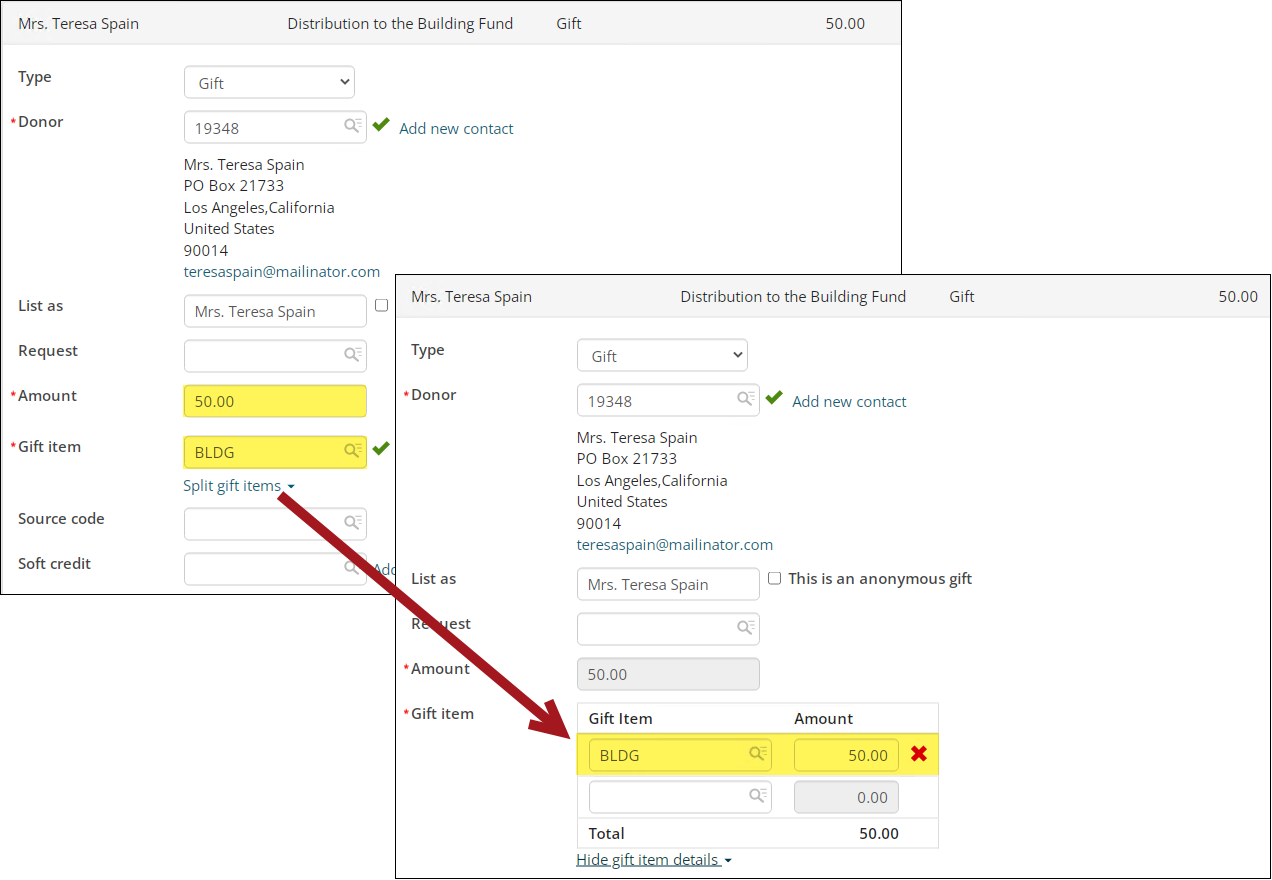Open lookup icon in BLDG gift item row

(x=759, y=754)
